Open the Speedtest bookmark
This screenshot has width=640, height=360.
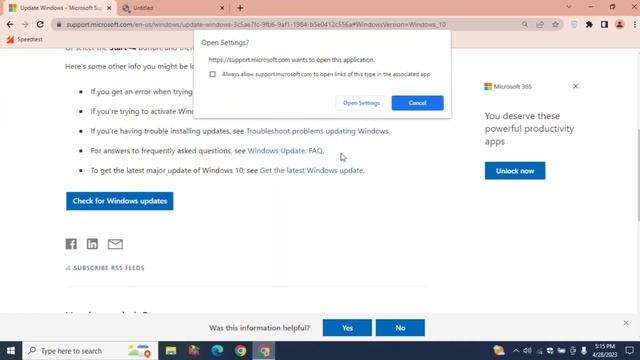coord(24,40)
